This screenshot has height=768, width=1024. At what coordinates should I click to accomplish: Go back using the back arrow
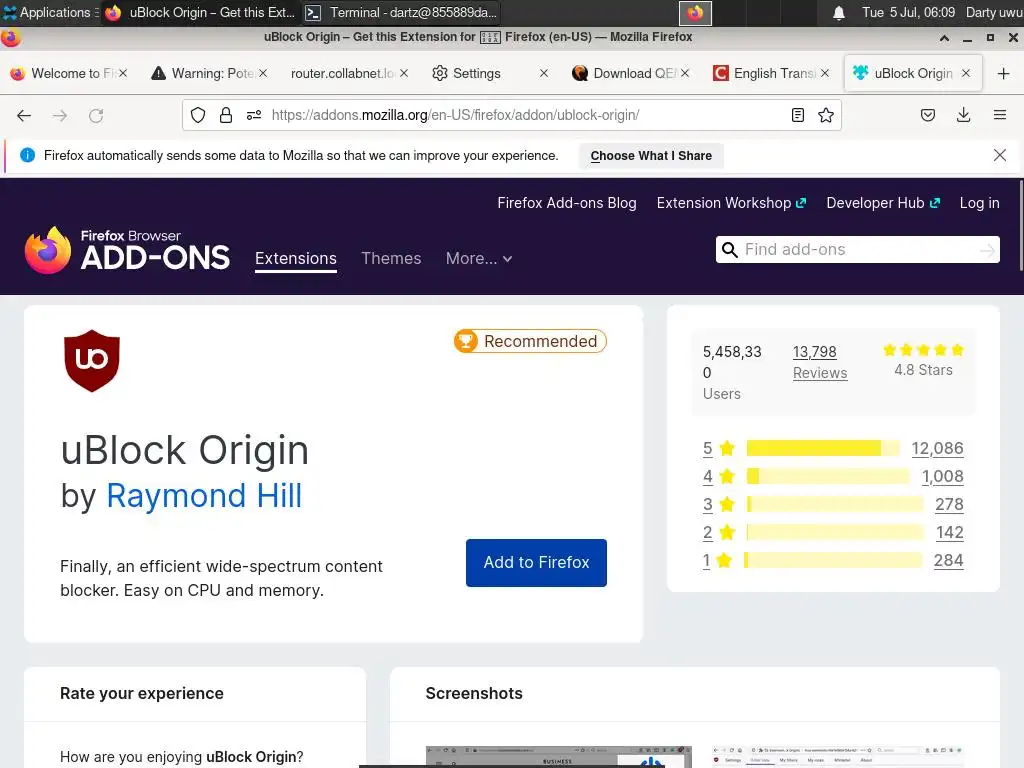[x=24, y=116]
